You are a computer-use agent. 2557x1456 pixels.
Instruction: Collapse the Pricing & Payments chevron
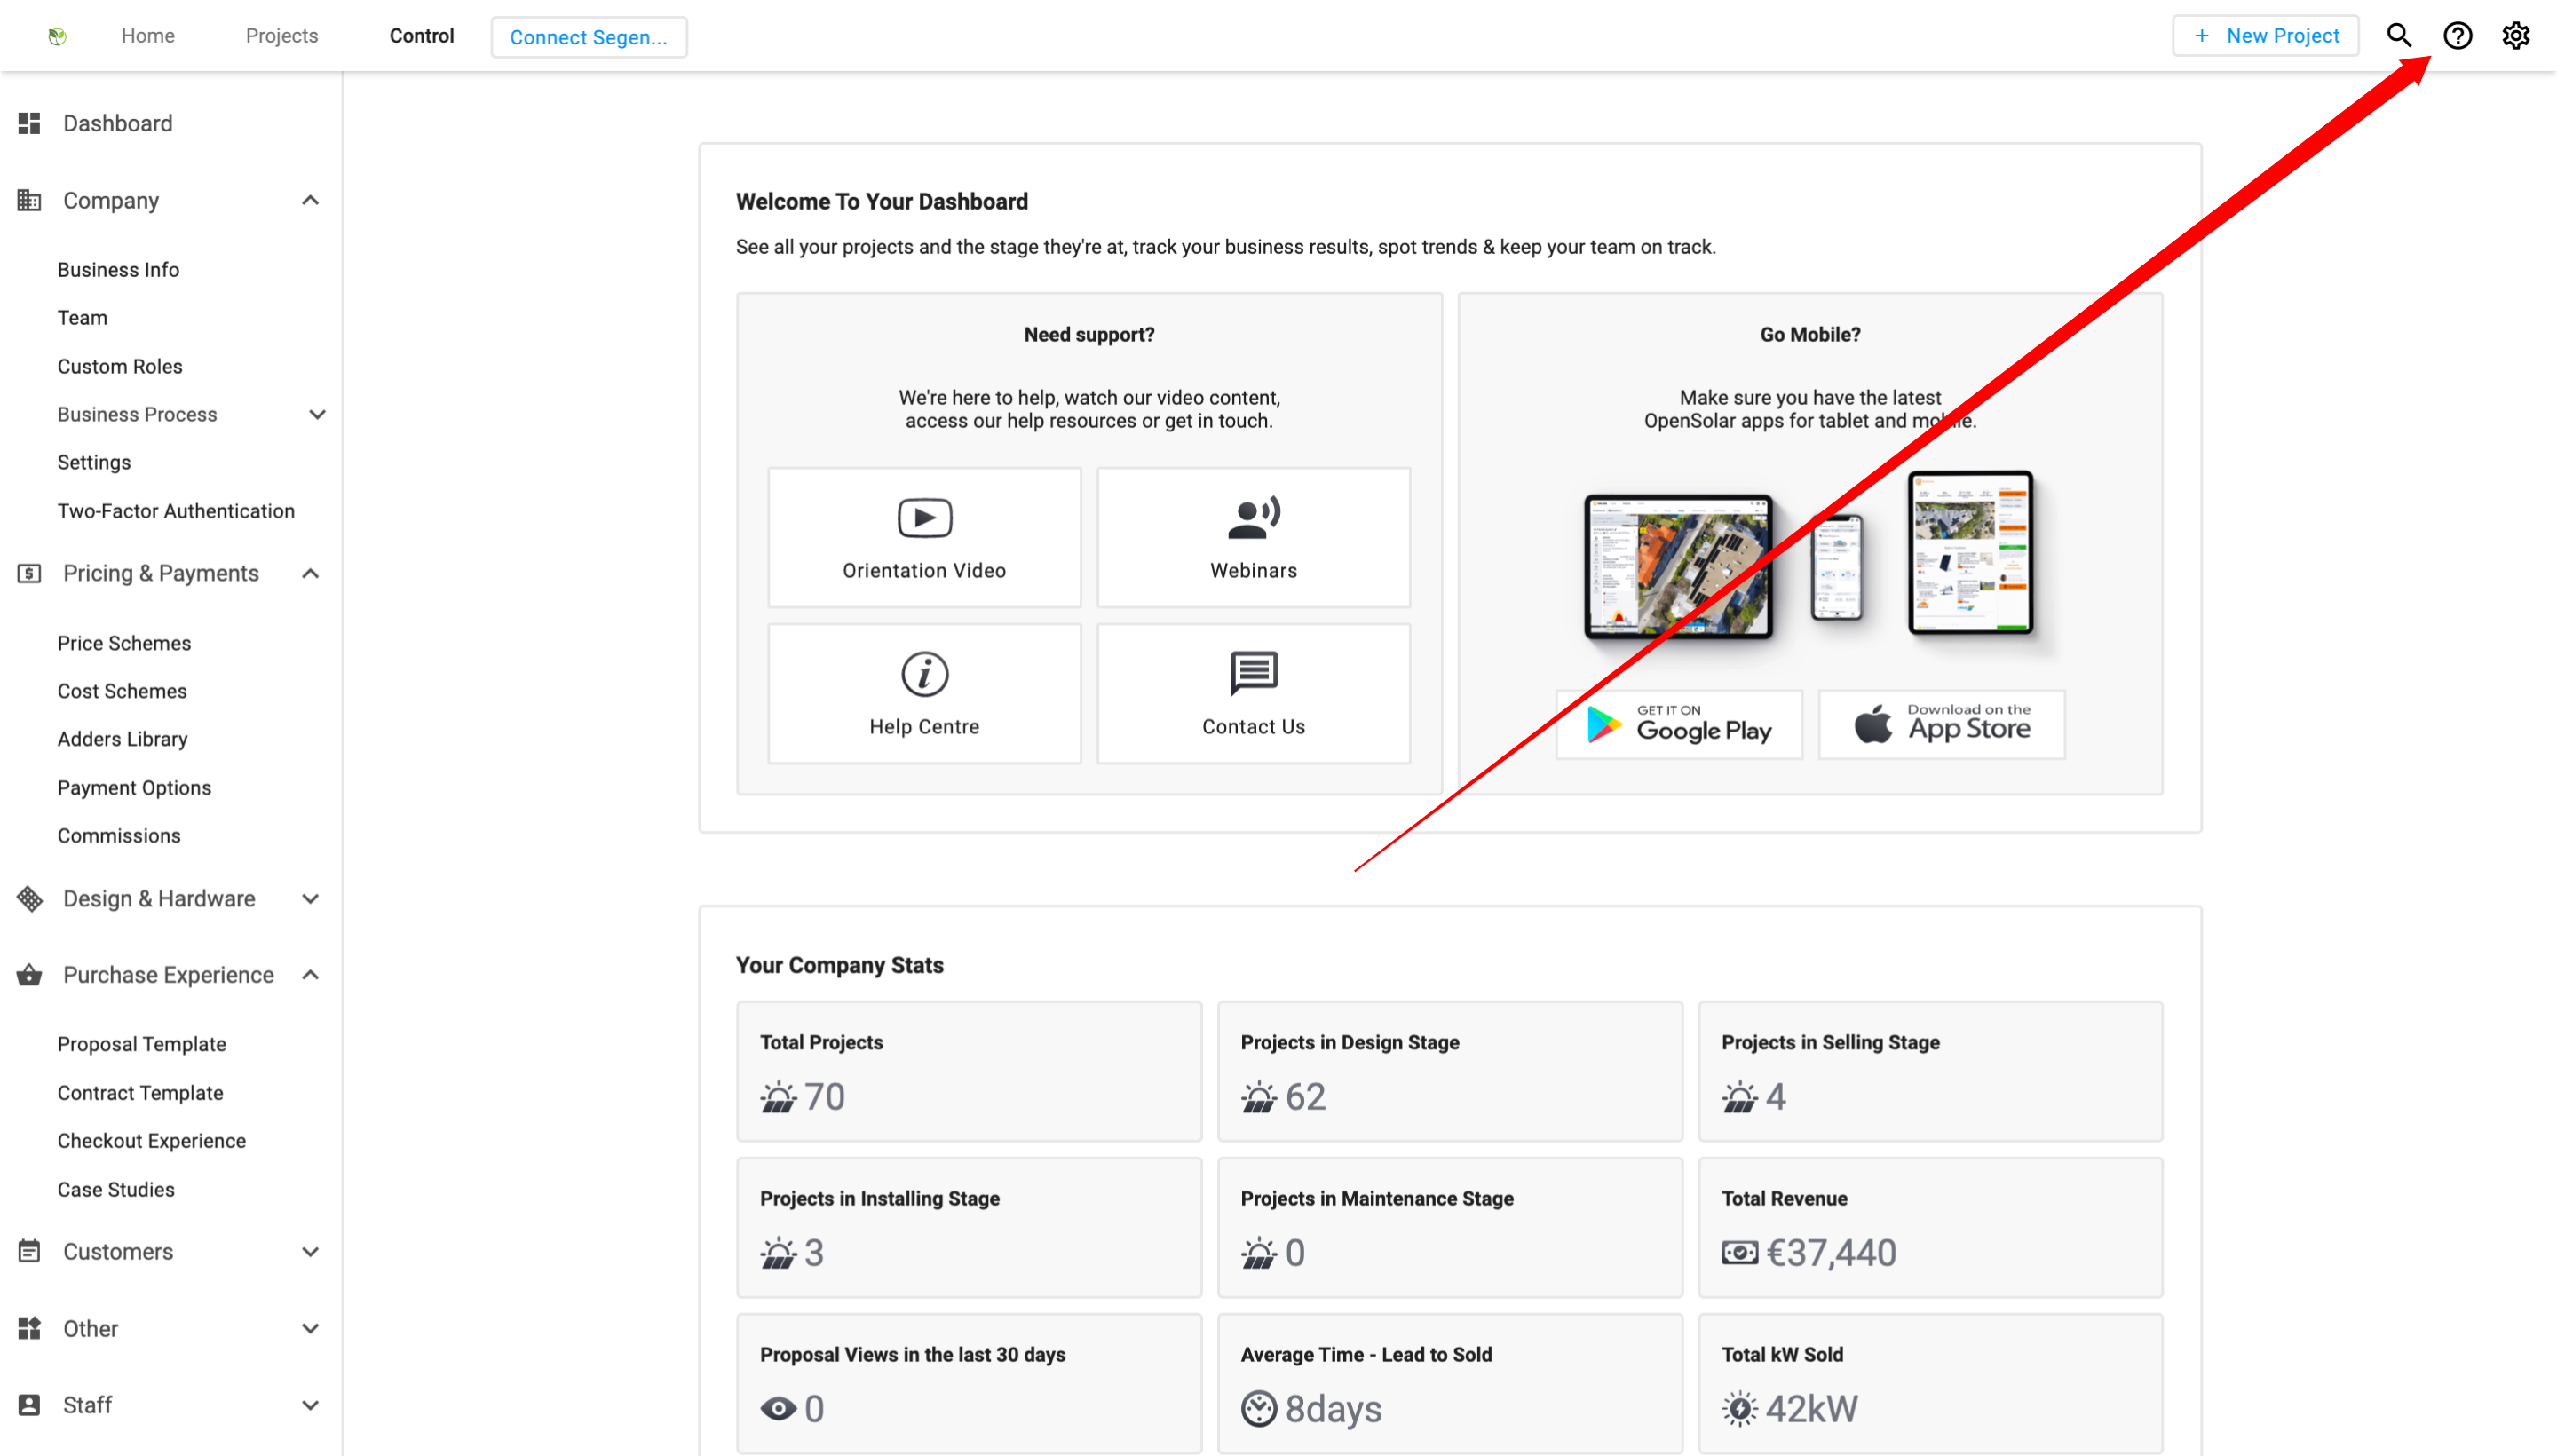(x=310, y=573)
